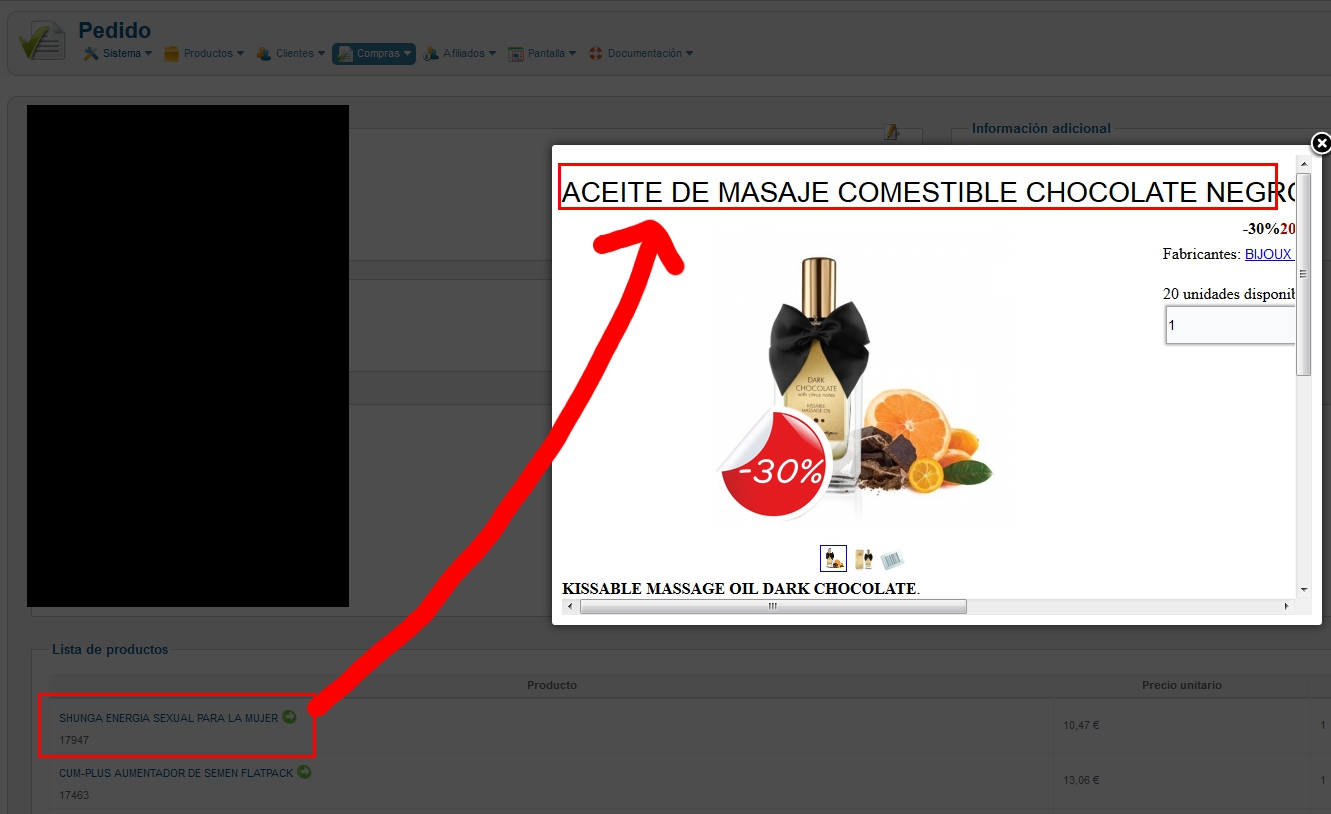Click the Pedido checklist icon

click(42, 40)
